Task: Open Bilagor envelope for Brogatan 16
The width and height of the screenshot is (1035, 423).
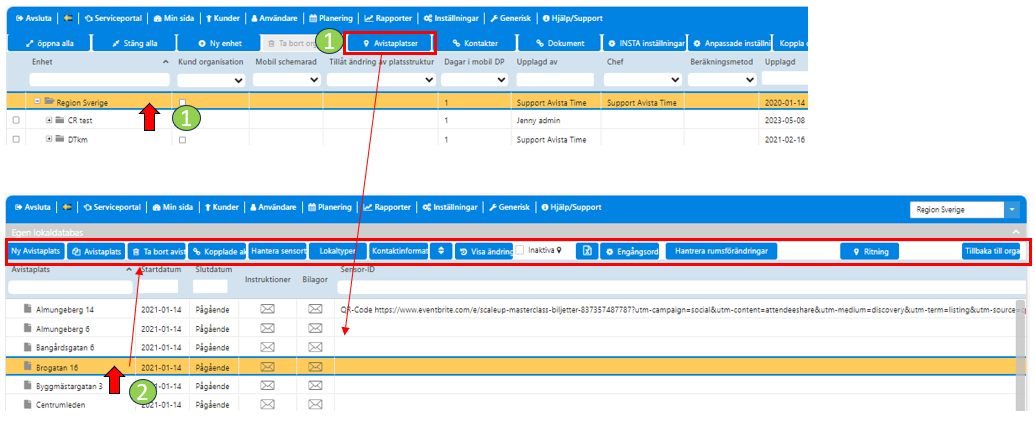Action: [315, 366]
